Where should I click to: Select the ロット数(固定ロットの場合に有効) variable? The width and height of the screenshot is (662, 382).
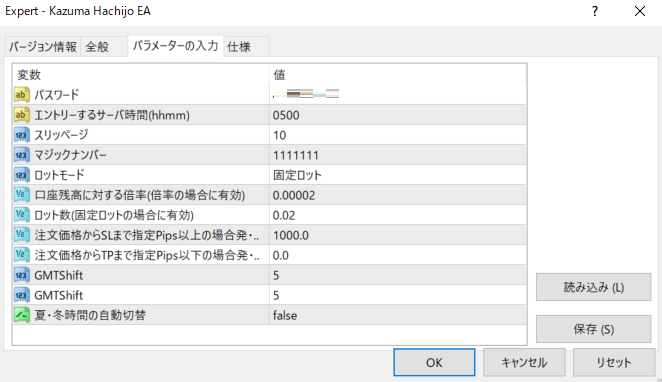pyautogui.click(x=114, y=215)
